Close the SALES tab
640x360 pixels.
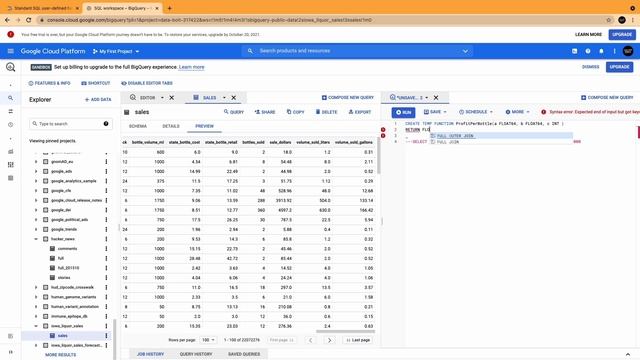[234, 98]
